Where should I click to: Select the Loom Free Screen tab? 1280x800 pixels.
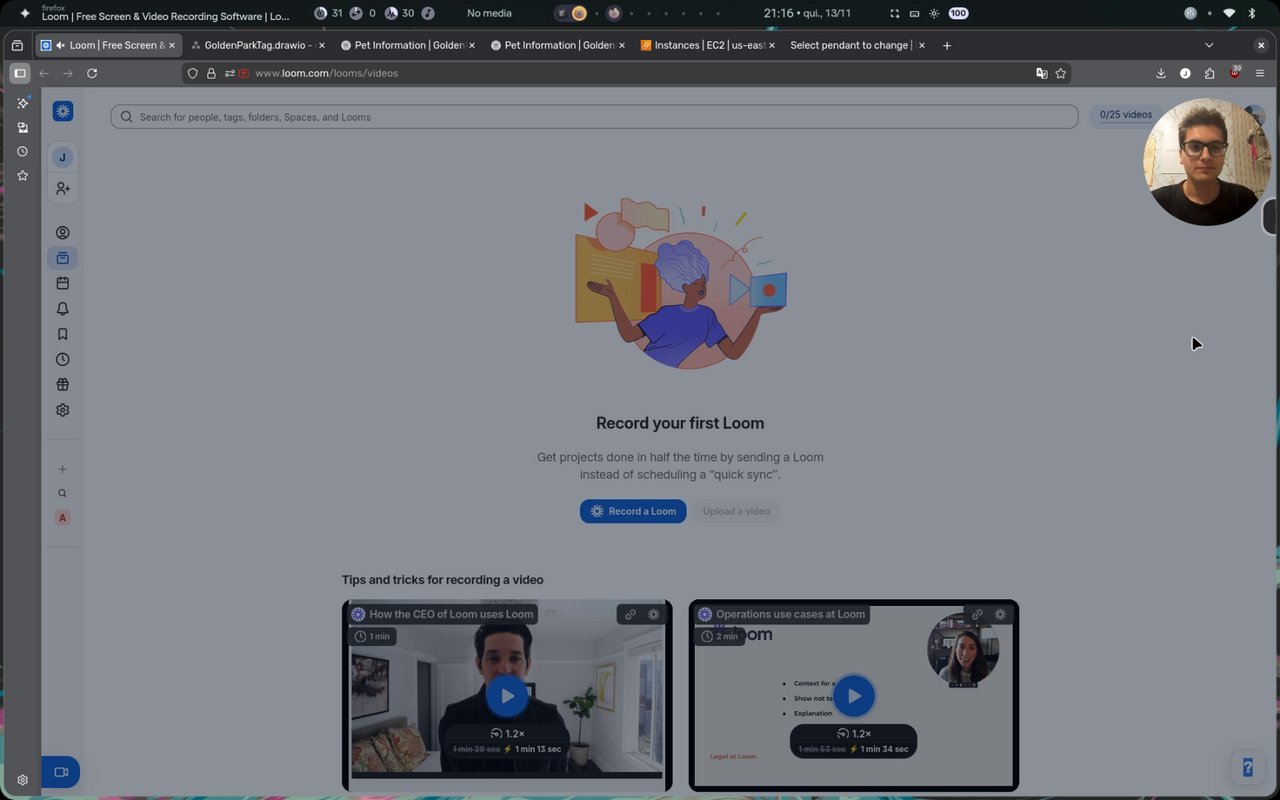108,45
